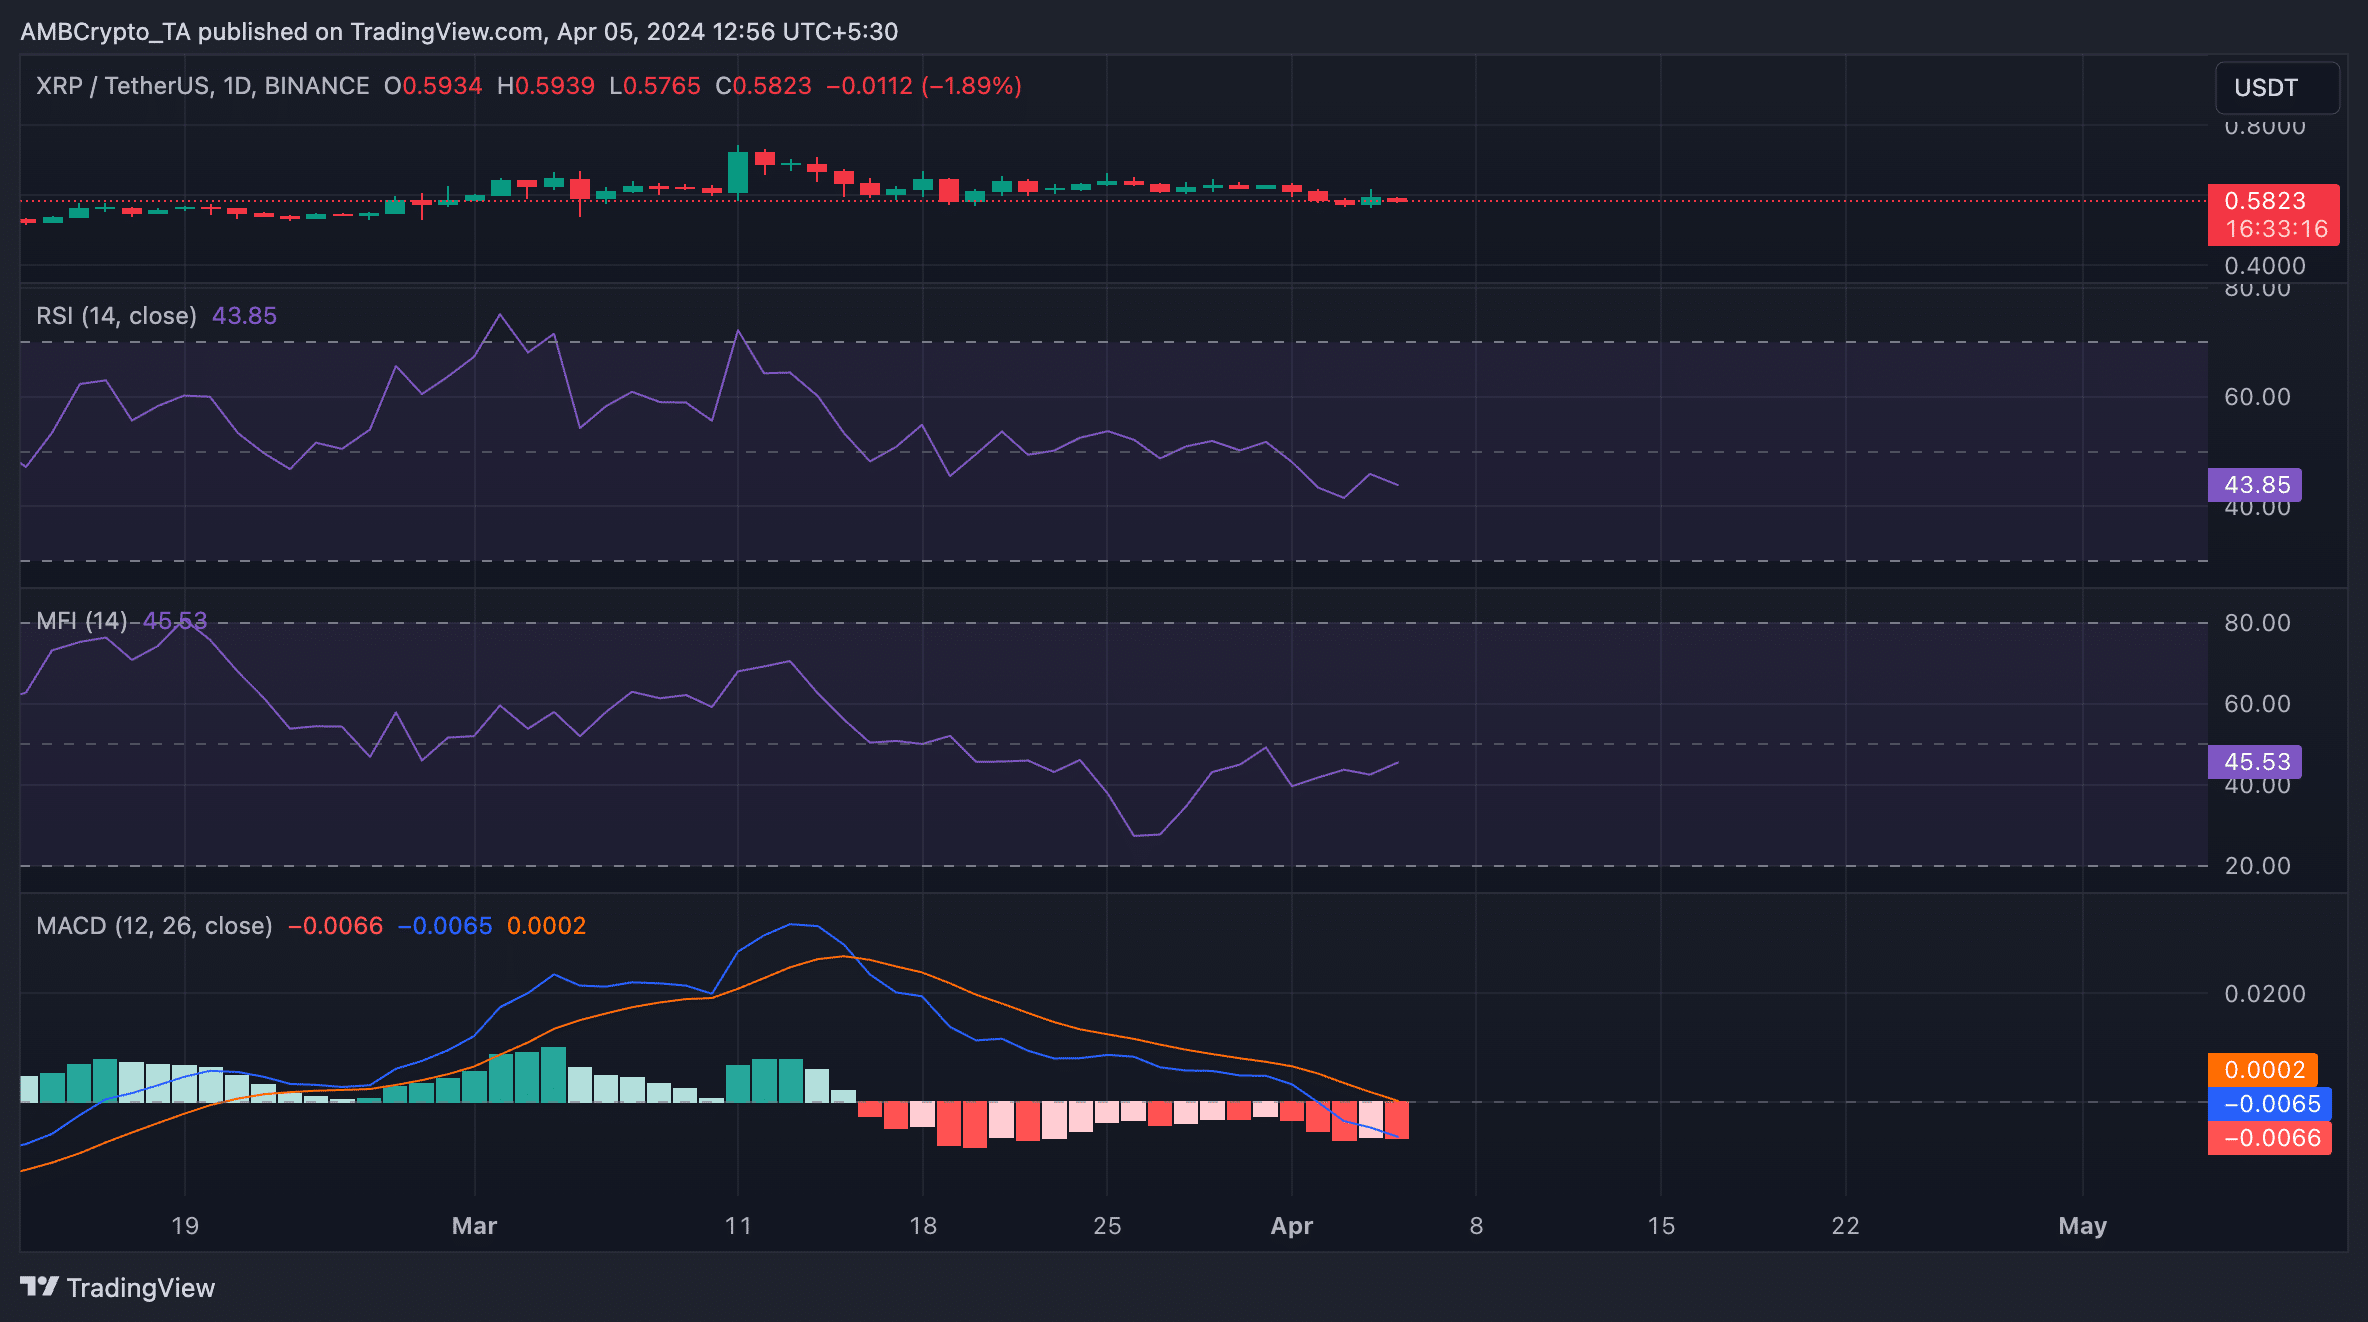
Task: Click the close price value C0.5823
Action: point(764,86)
